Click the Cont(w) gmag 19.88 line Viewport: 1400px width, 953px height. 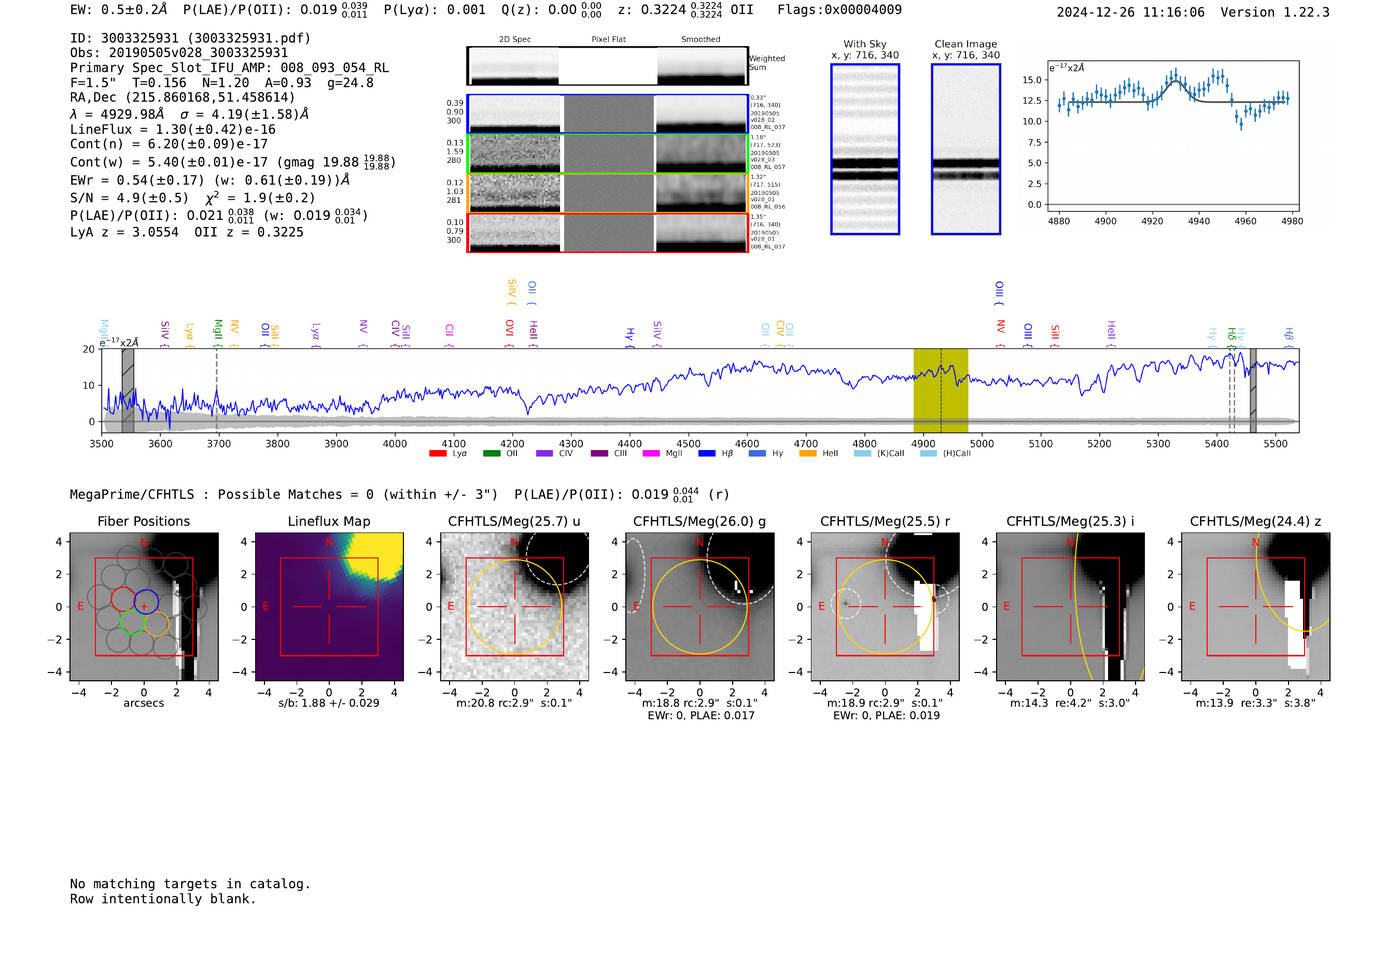[233, 162]
